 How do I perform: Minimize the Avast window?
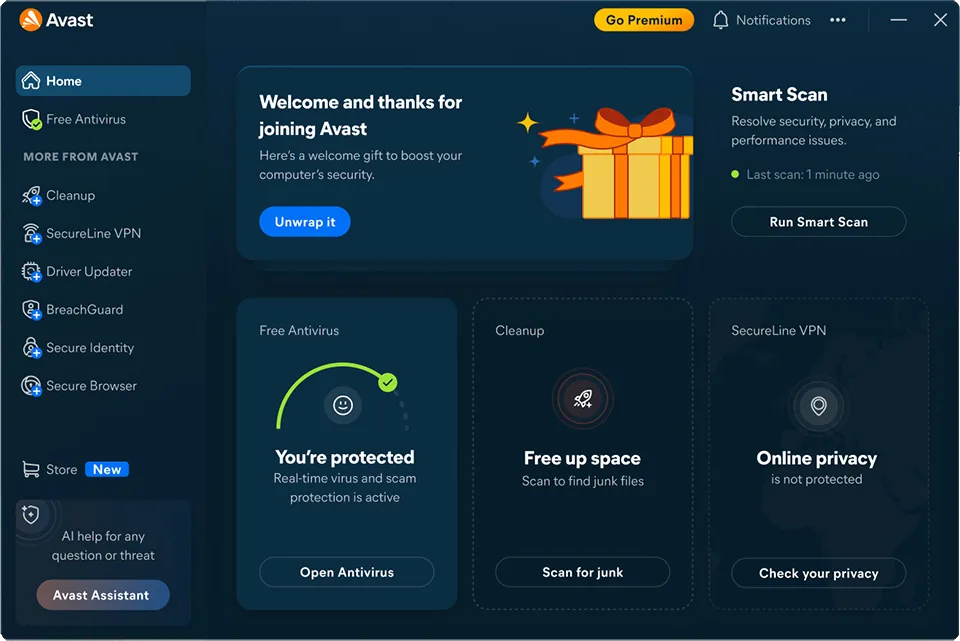click(x=898, y=20)
